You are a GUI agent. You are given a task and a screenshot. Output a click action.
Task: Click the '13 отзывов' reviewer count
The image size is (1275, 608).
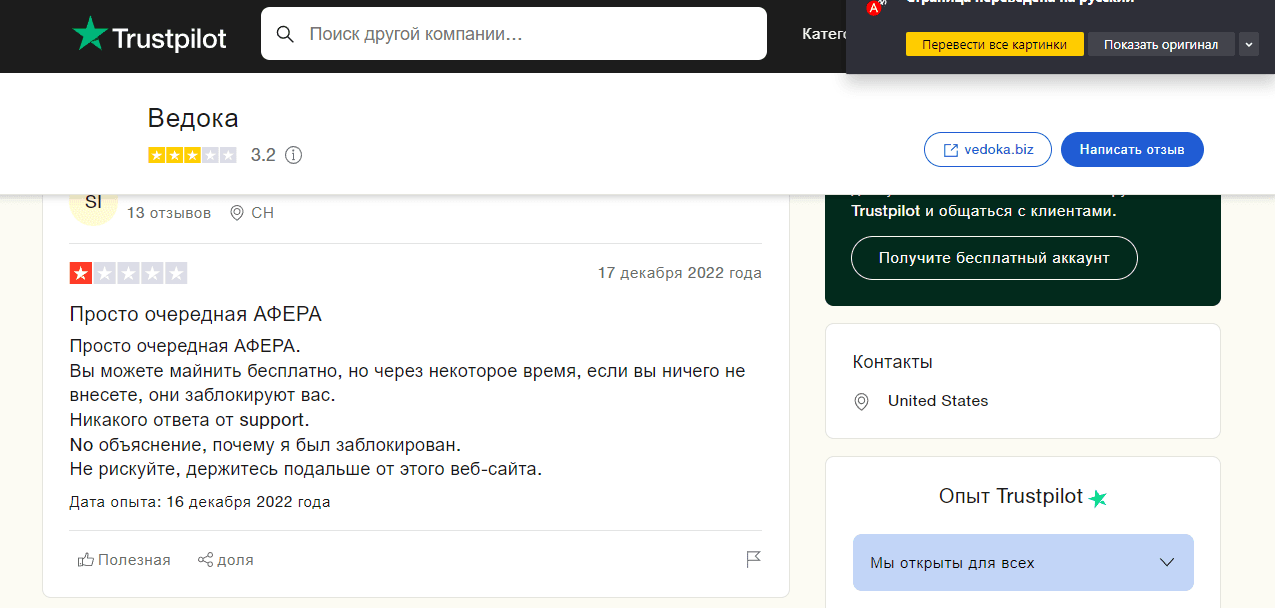tap(169, 213)
